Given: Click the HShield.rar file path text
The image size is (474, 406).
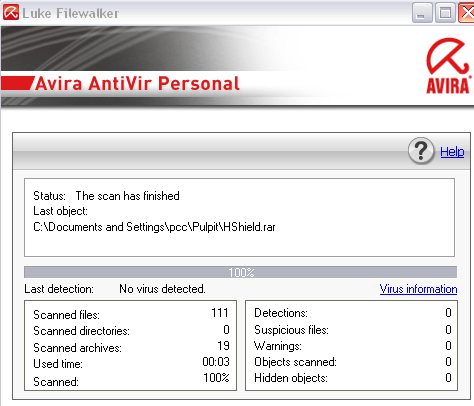Looking at the screenshot, I should point(154,227).
